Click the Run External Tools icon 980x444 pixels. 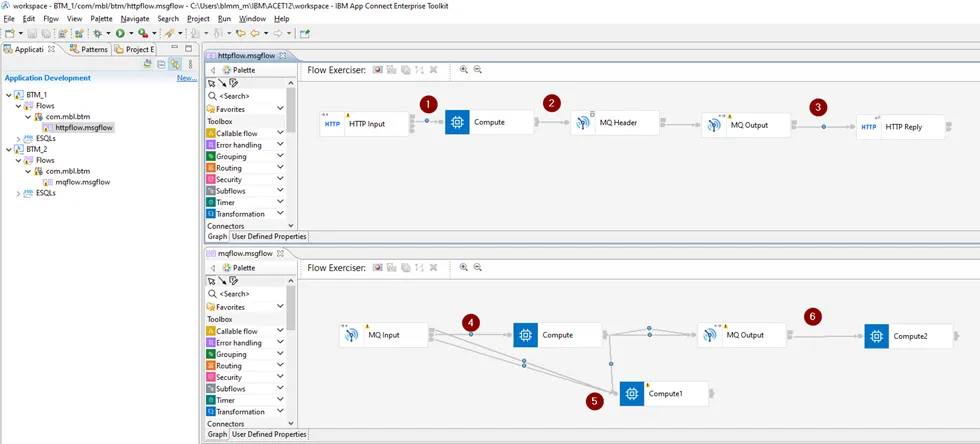coord(143,34)
